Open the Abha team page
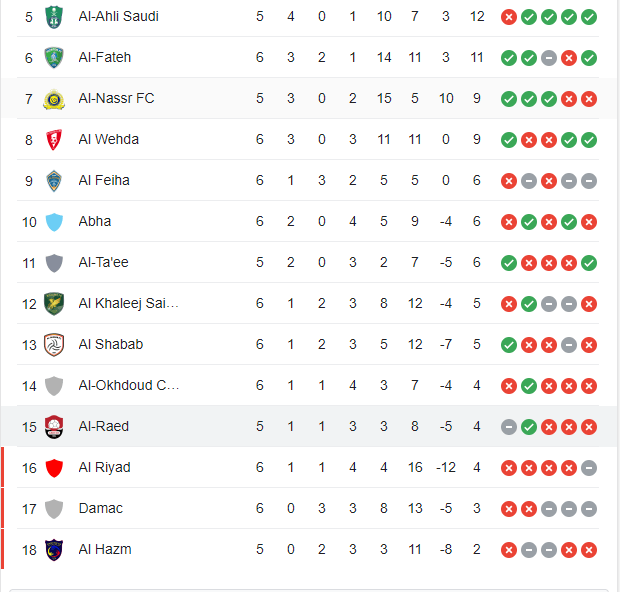This screenshot has height=592, width=620. click(95, 221)
